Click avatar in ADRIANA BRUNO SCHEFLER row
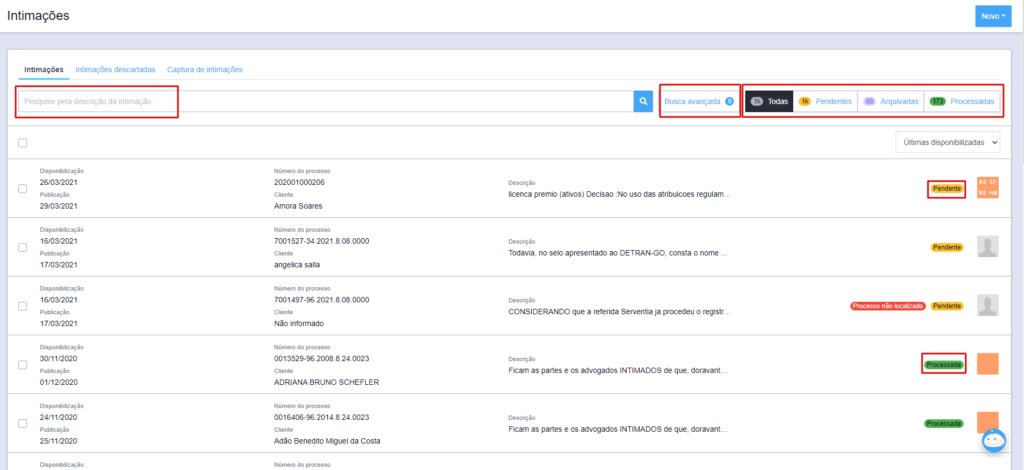Image resolution: width=1024 pixels, height=470 pixels. coord(988,364)
